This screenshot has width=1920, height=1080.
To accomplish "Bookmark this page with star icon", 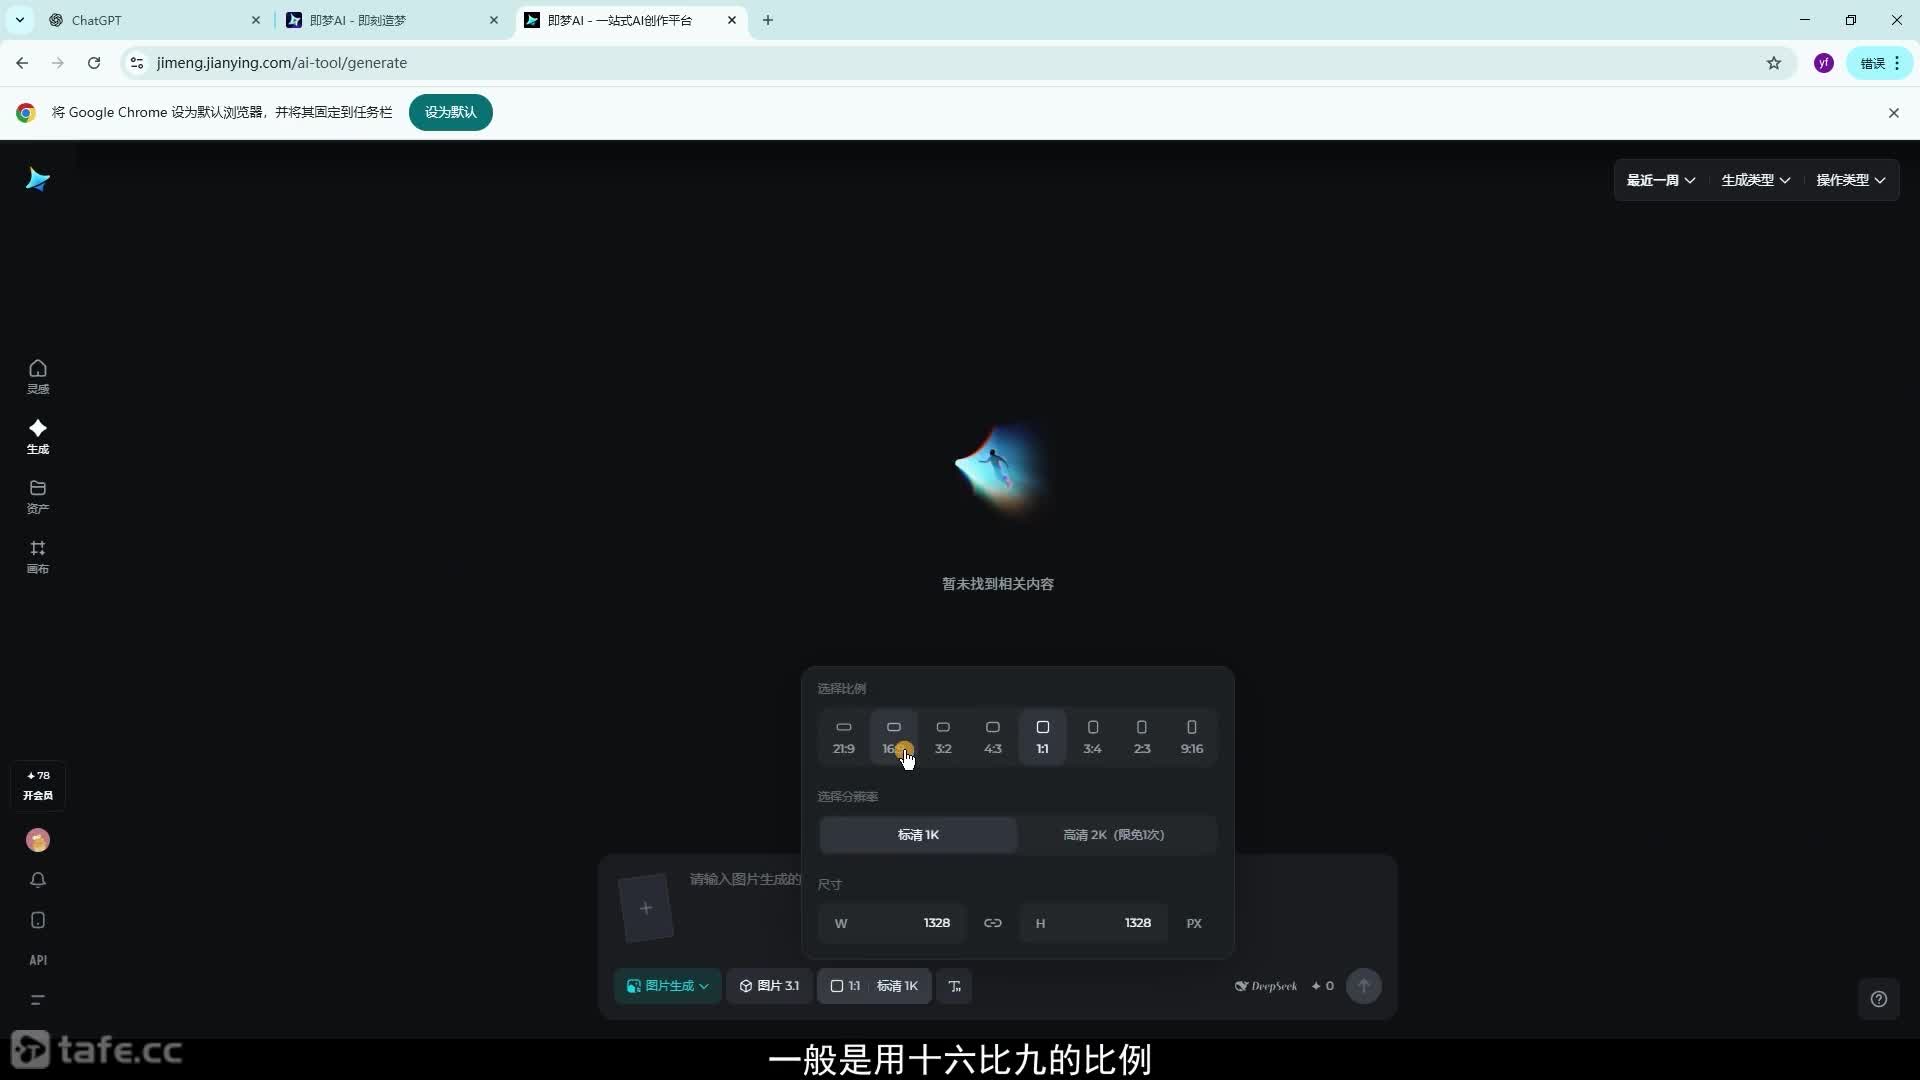I will click(x=1774, y=63).
